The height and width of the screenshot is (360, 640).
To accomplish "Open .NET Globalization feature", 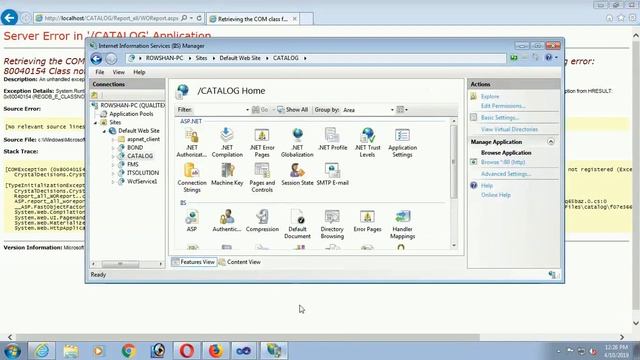I will pos(297,142).
